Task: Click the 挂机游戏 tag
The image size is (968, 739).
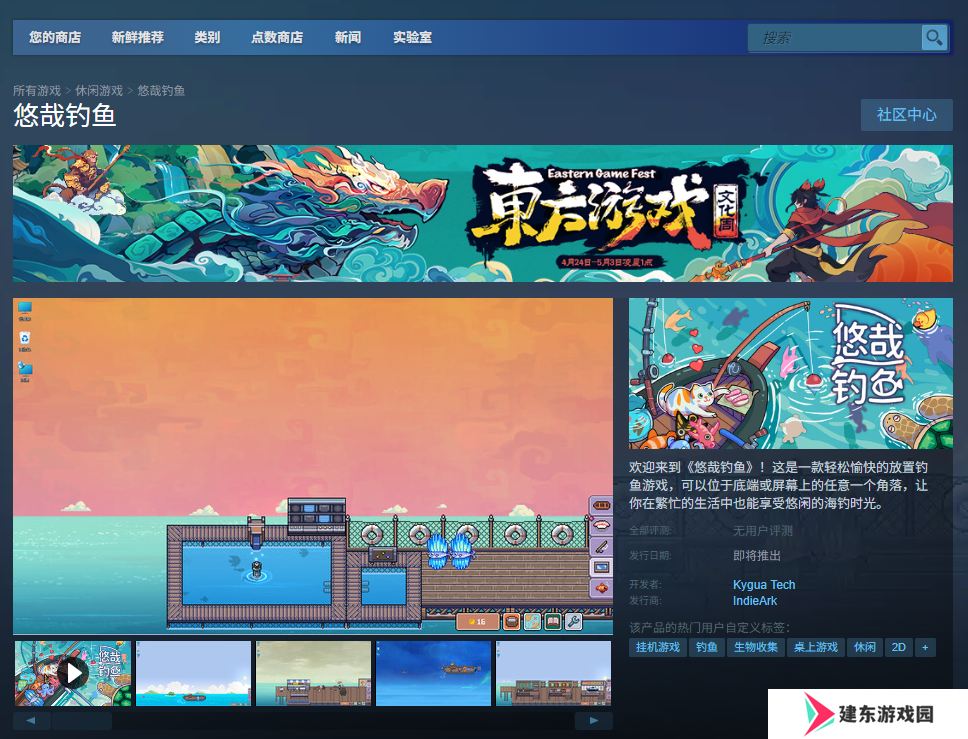Action: tap(658, 647)
